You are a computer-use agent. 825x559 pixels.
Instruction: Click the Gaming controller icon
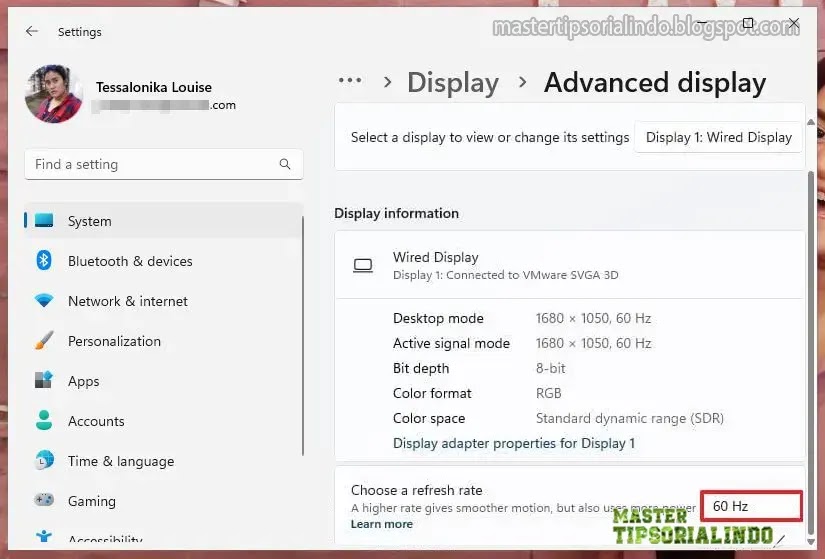(44, 500)
